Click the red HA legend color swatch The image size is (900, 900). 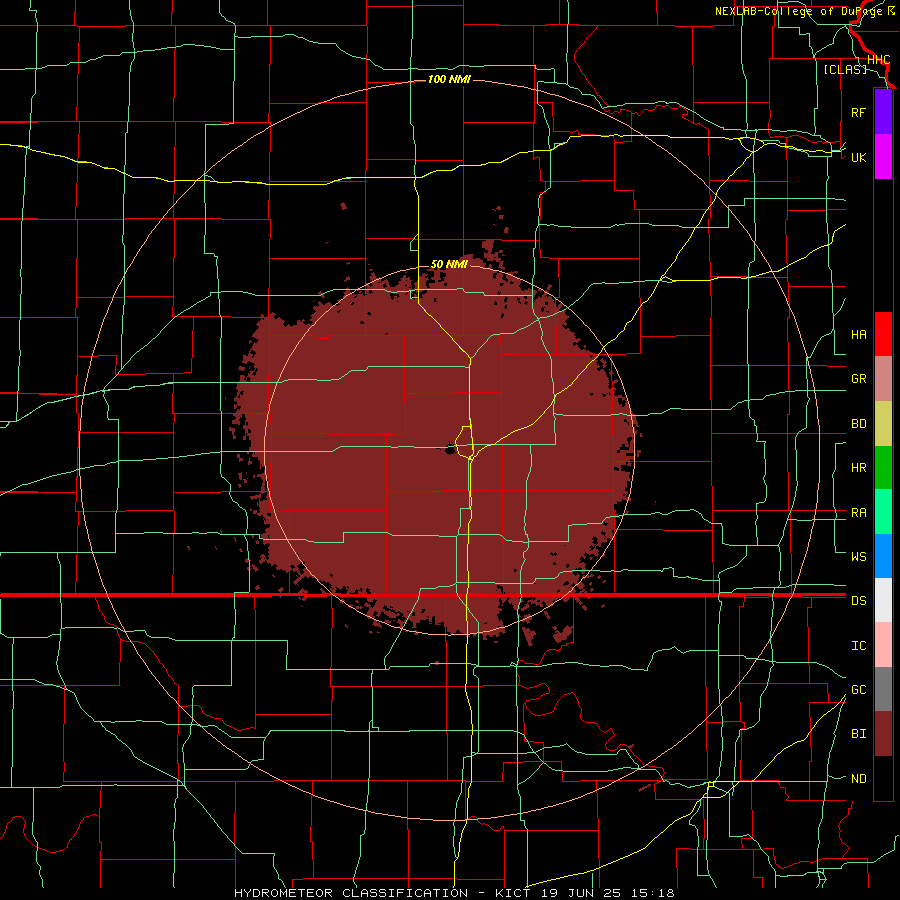883,334
